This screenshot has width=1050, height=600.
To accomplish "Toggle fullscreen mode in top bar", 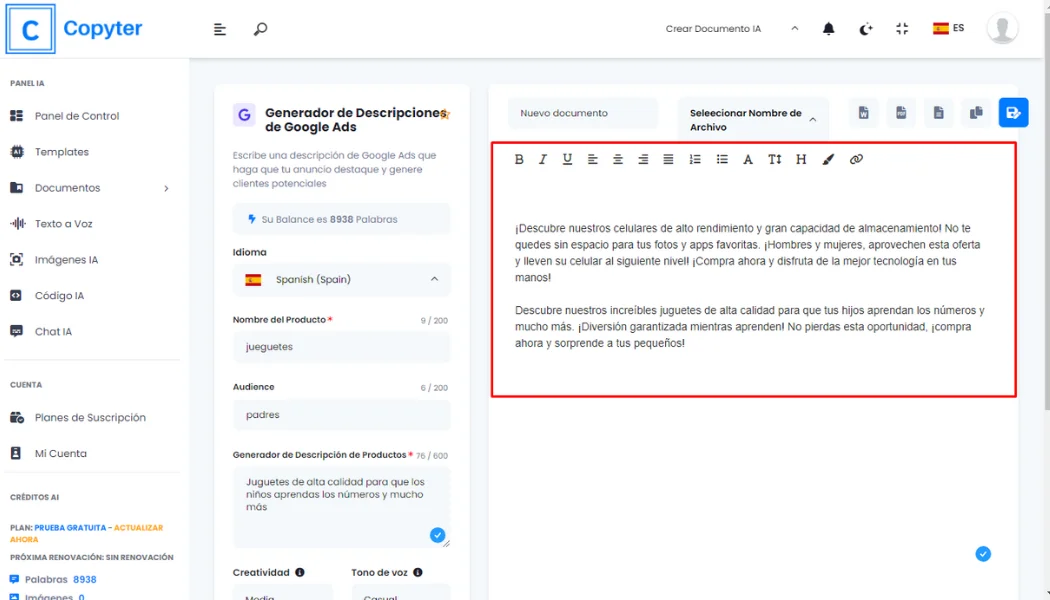I will pyautogui.click(x=902, y=29).
